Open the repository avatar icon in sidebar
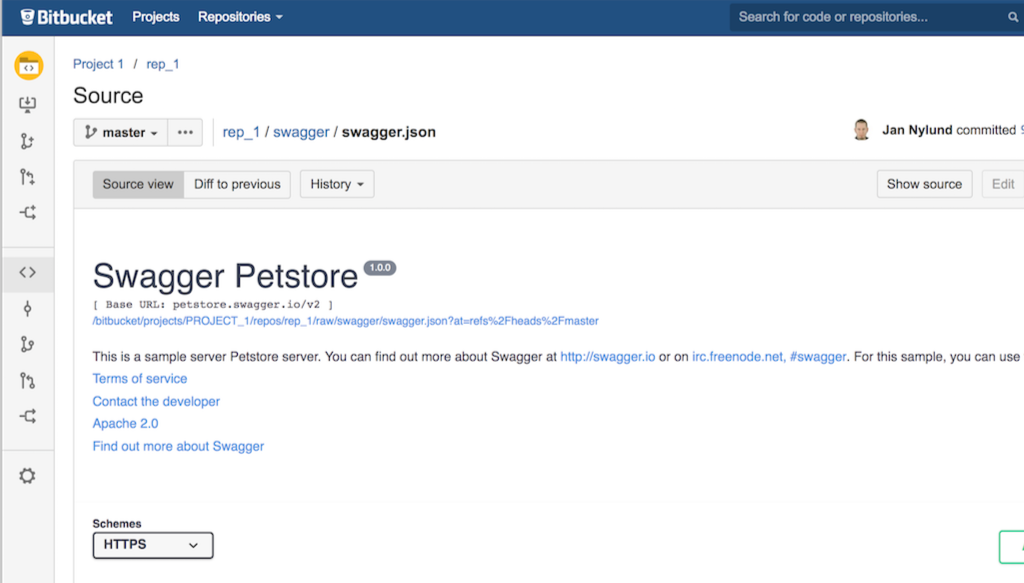Viewport: 1024px width, 583px height. (28, 67)
